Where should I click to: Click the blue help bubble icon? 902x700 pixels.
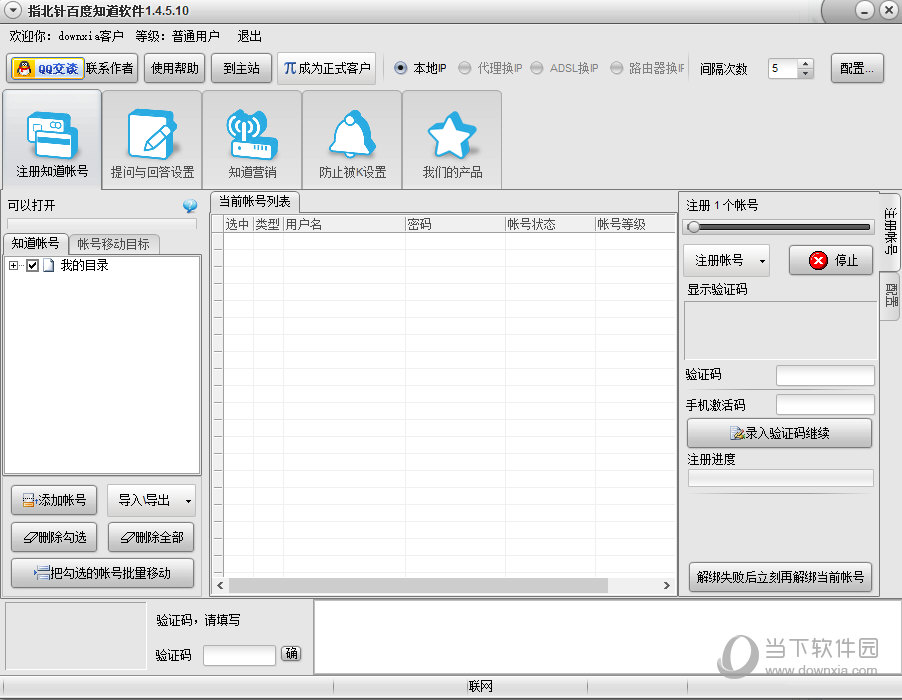click(x=190, y=205)
